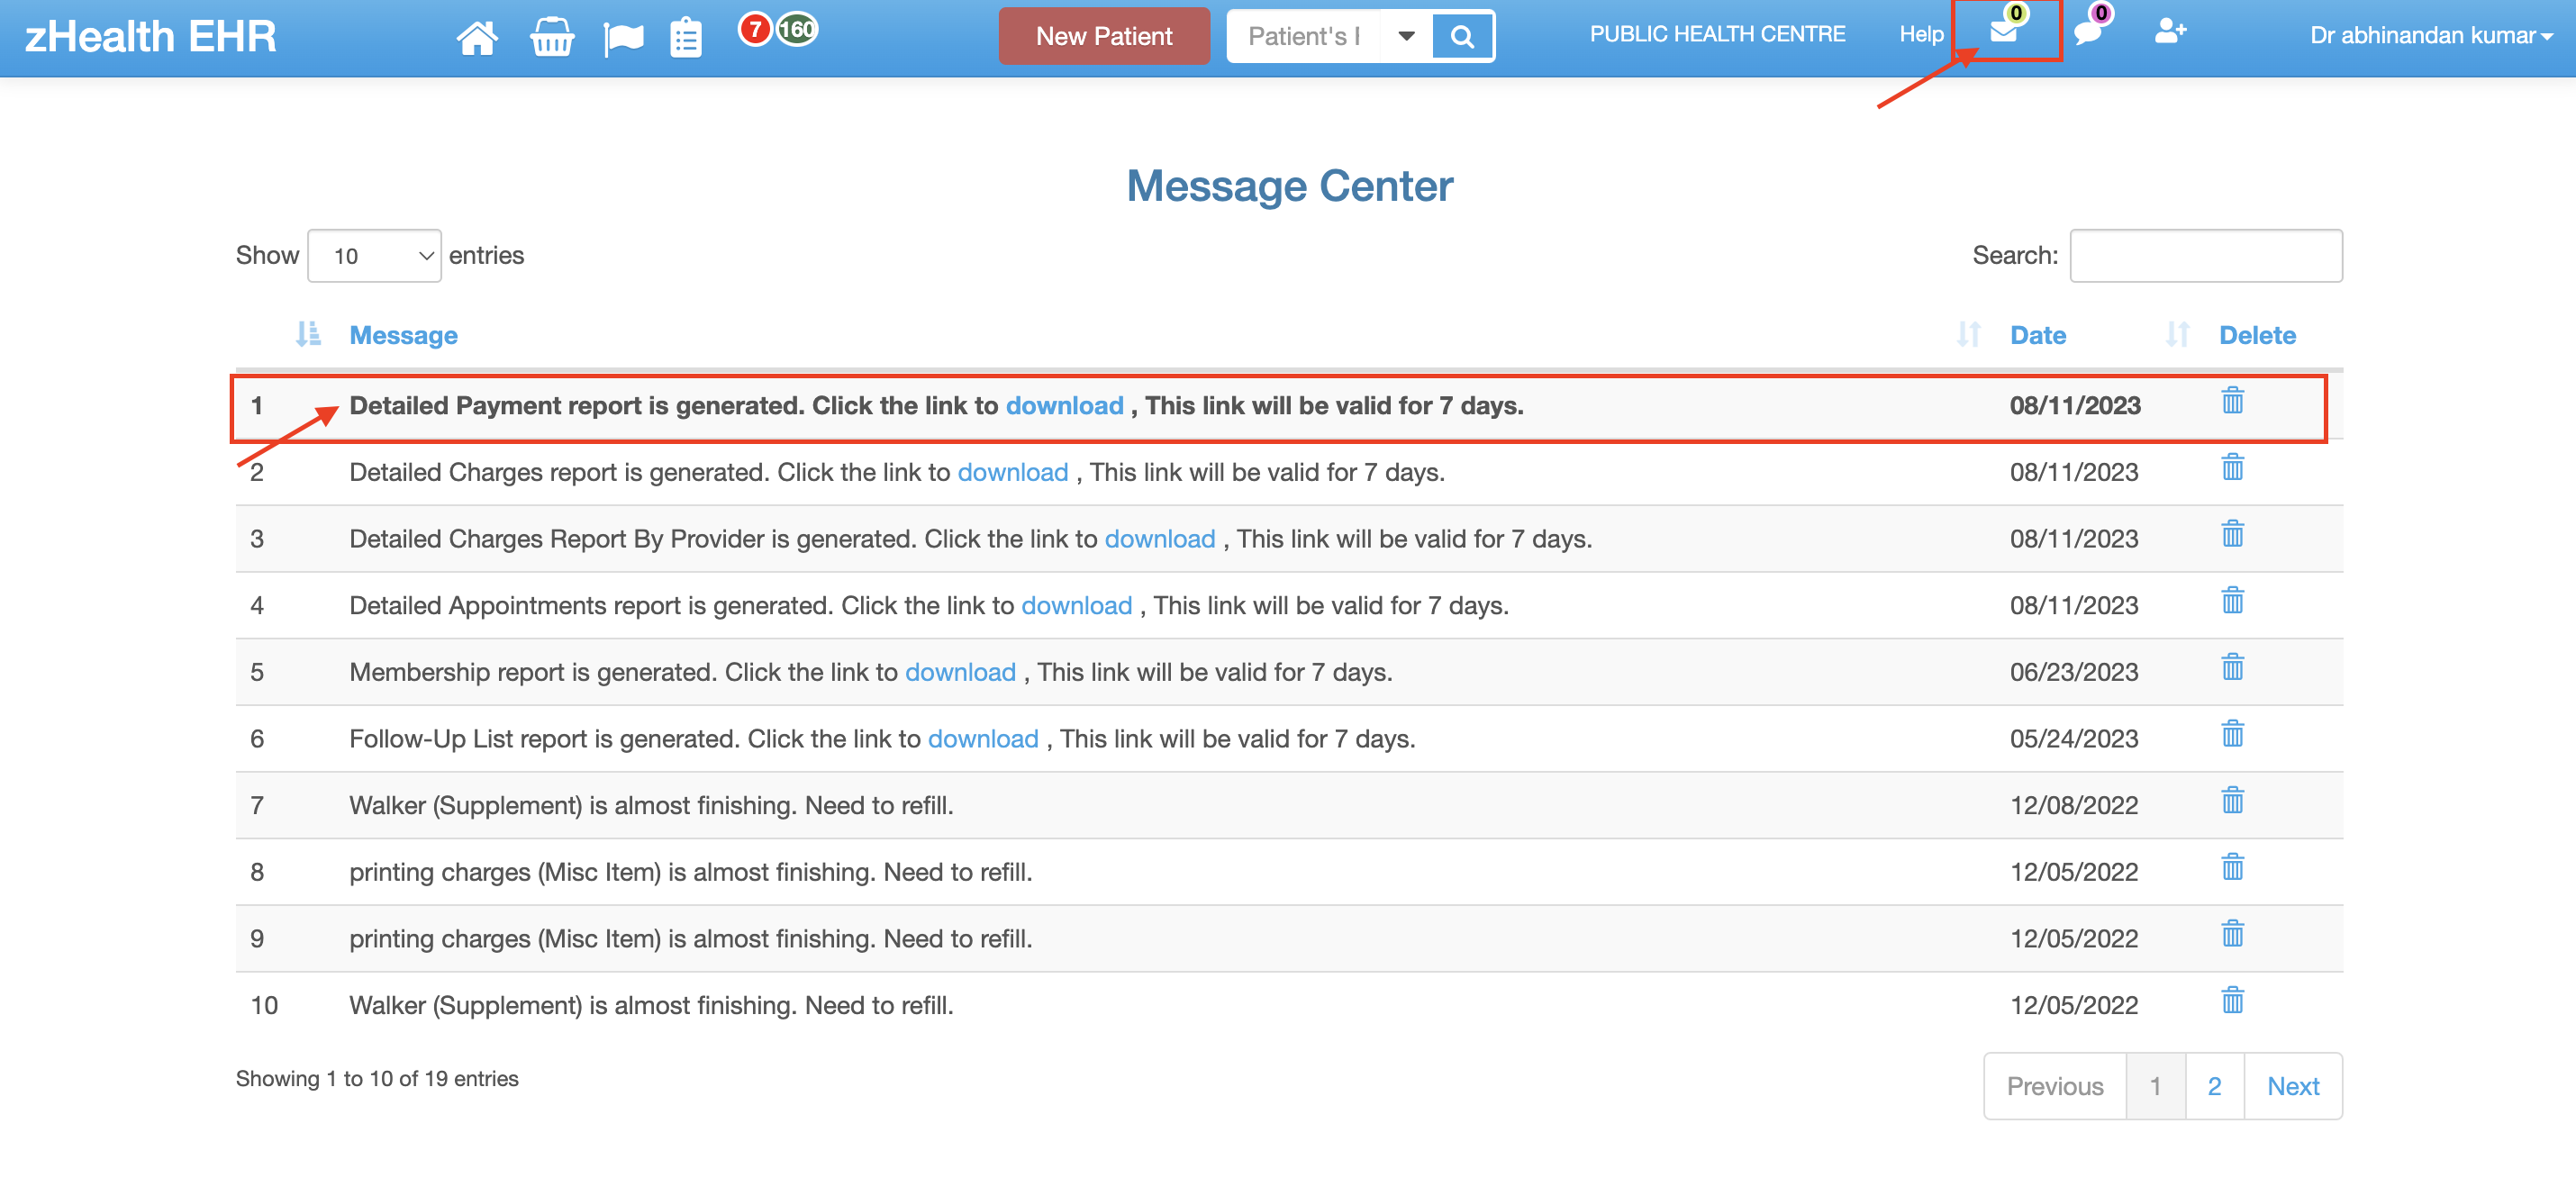Open the Show entries count dropdown
Screen dimensions: 2576x1187
(374, 256)
